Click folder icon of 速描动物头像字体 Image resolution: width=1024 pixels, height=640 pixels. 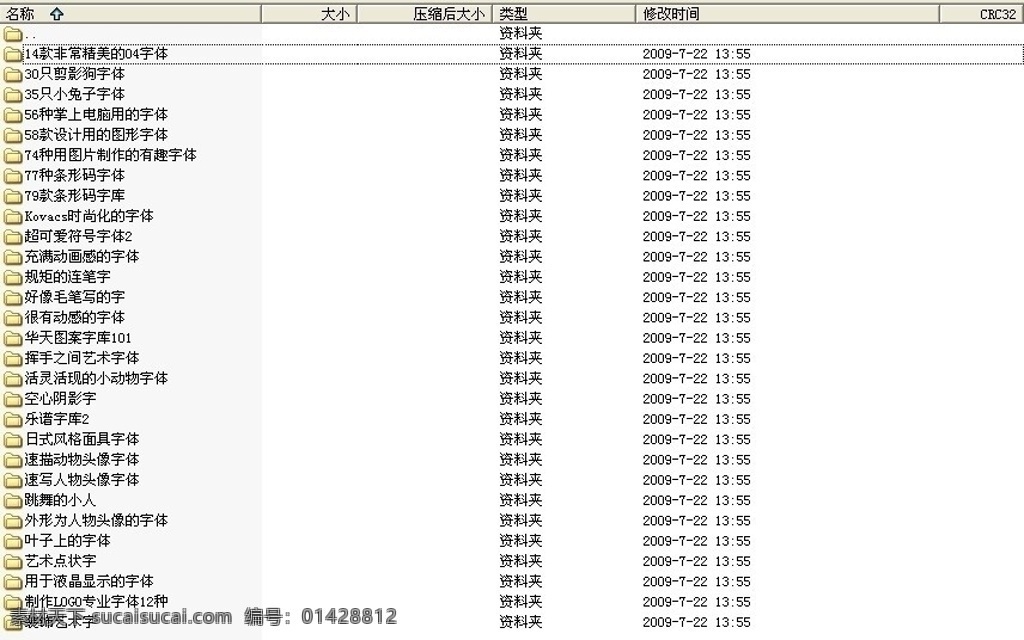(12, 460)
